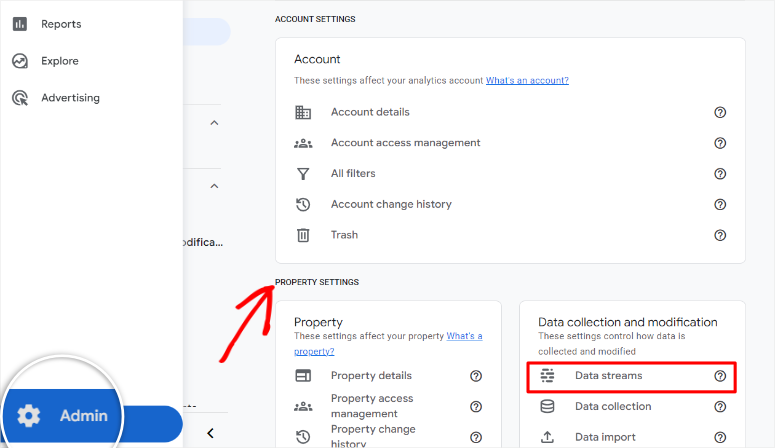Click the Account change history clock icon

[x=303, y=204]
